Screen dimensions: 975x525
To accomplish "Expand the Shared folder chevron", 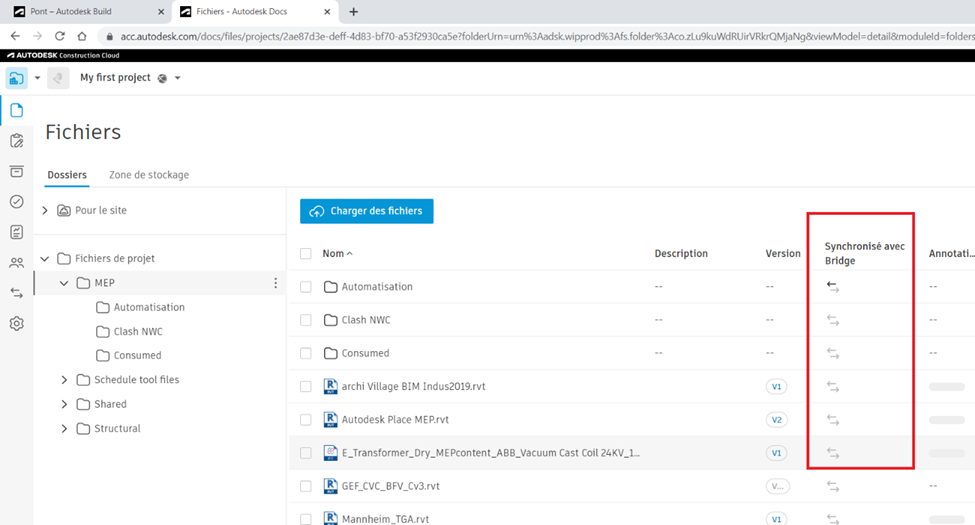I will coord(64,404).
